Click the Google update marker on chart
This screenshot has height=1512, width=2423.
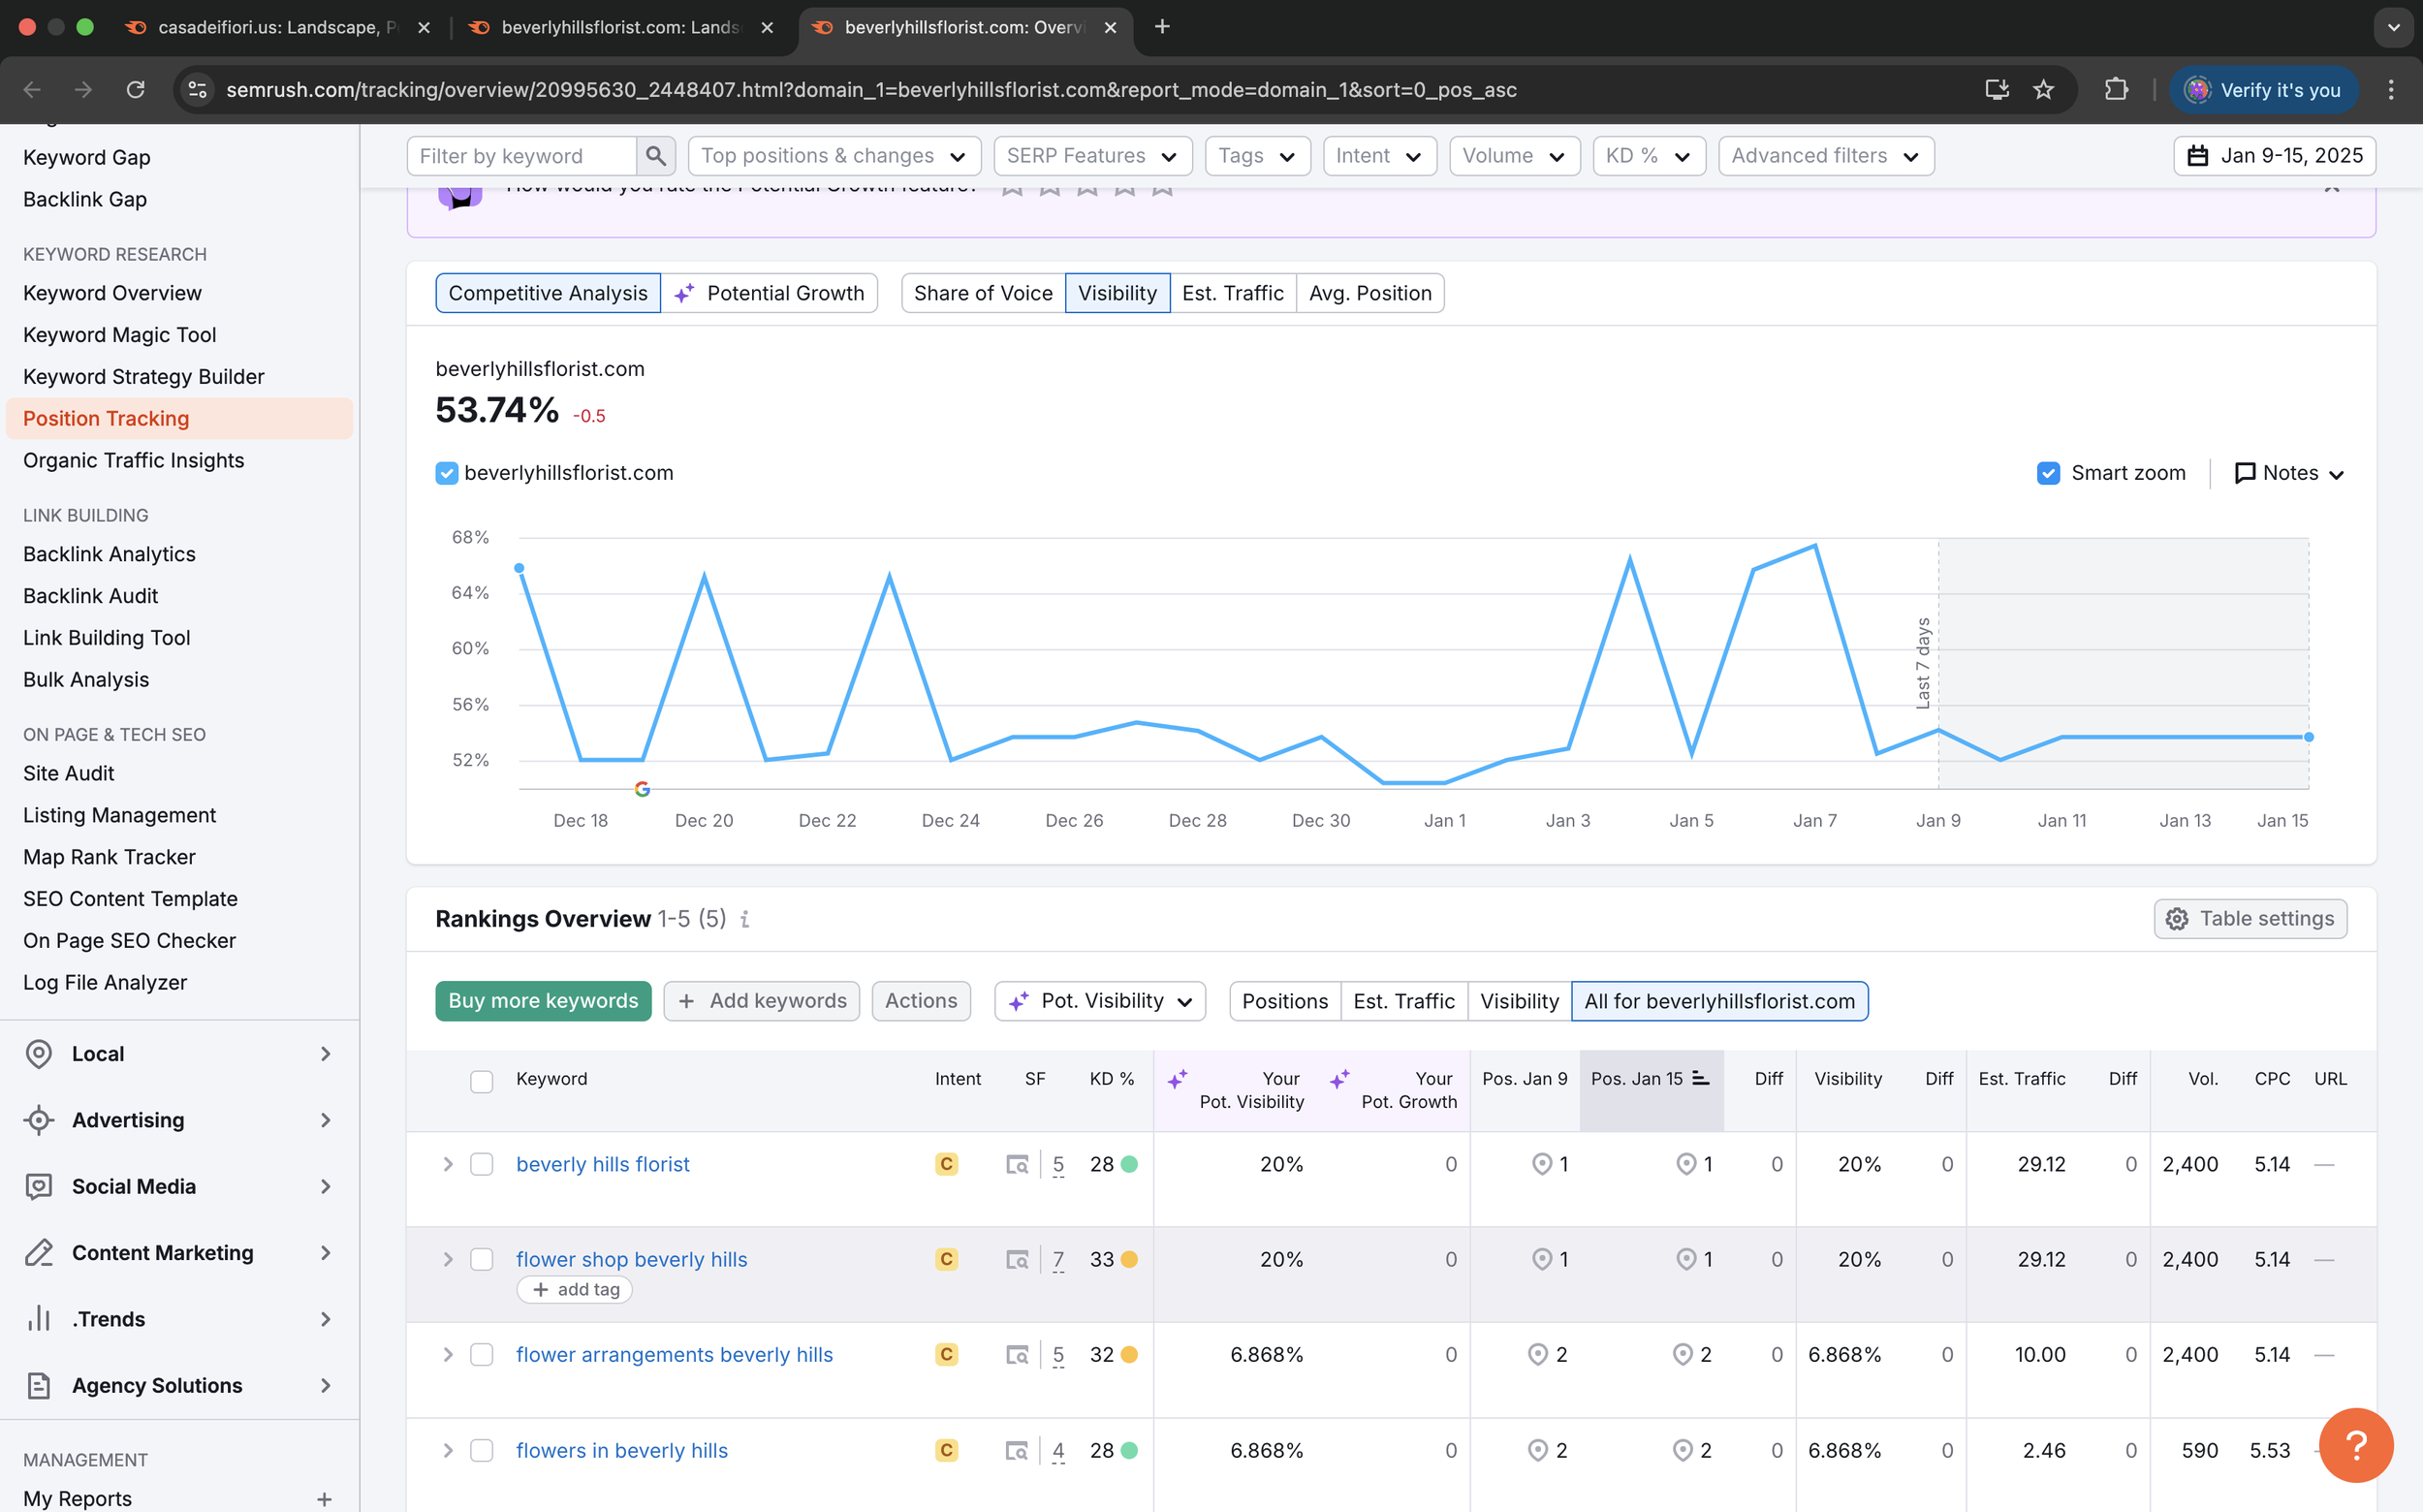point(642,790)
